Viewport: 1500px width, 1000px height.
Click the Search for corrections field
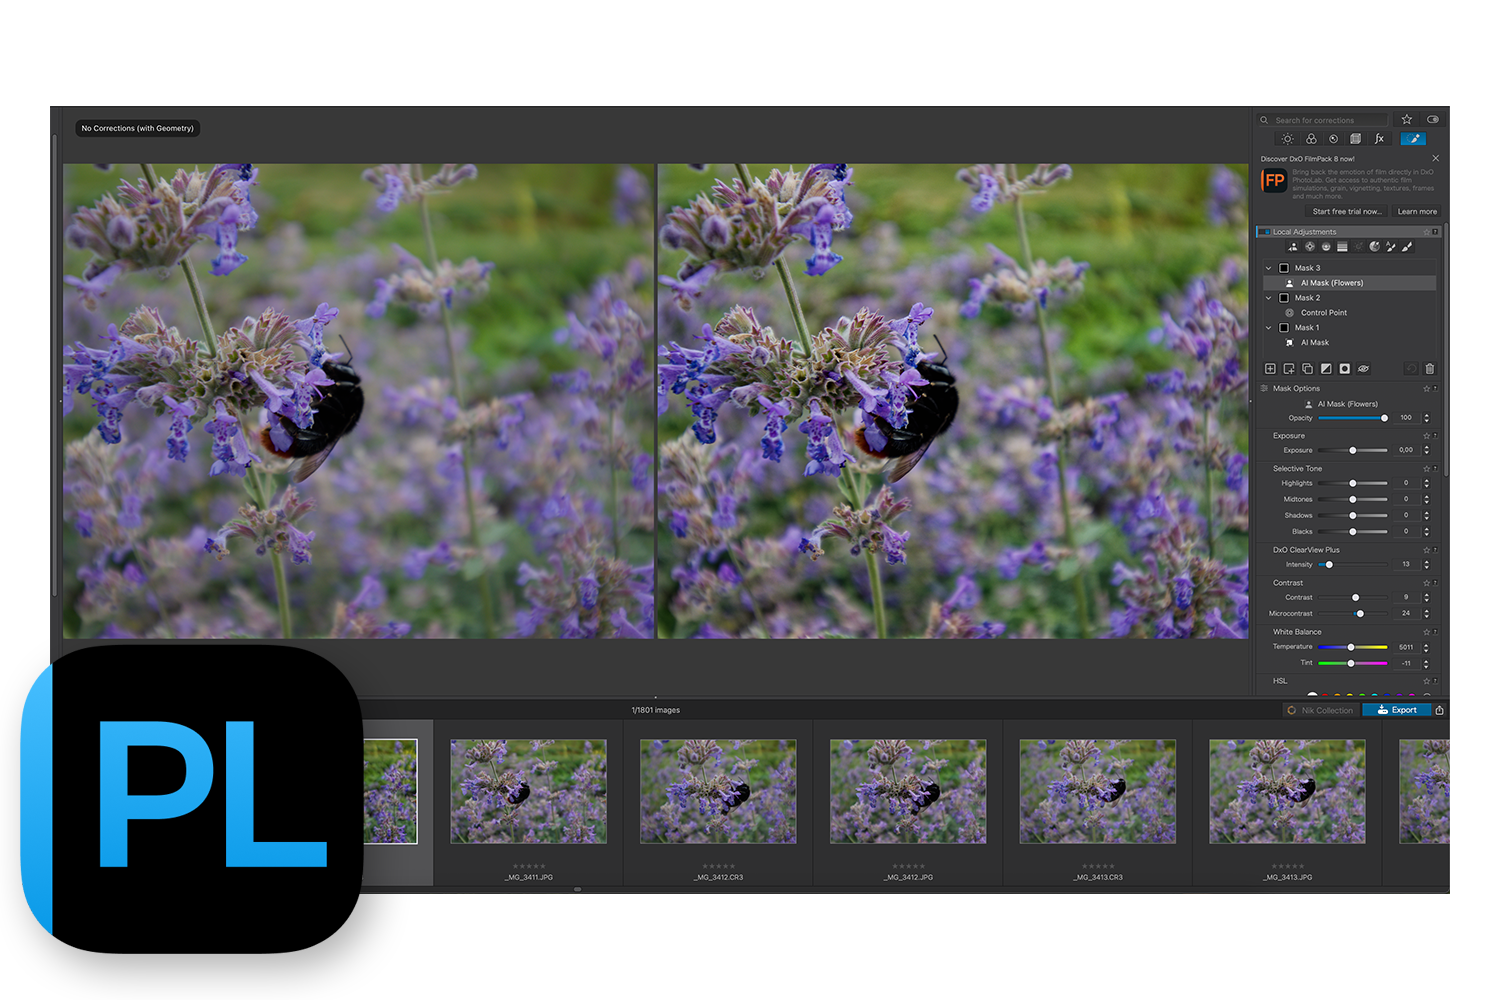[1322, 120]
